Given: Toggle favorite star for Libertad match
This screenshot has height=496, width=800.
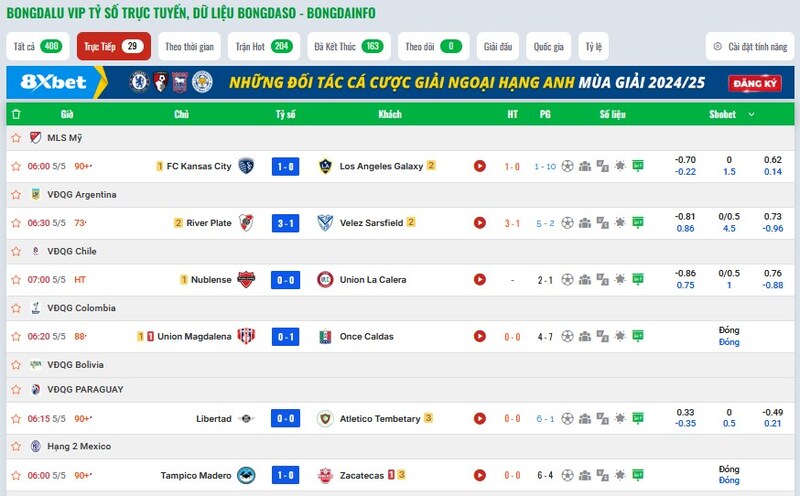Looking at the screenshot, I should pos(16,419).
